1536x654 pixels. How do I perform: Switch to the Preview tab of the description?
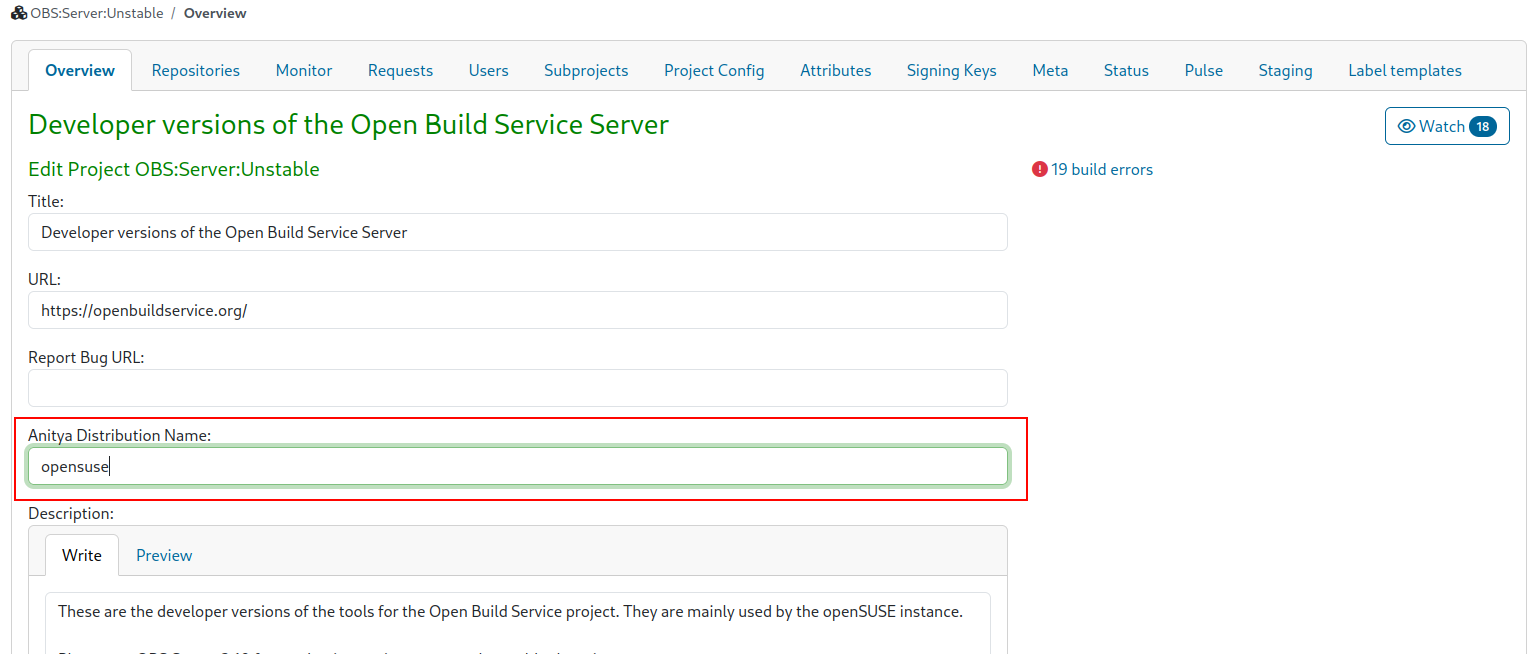(163, 555)
